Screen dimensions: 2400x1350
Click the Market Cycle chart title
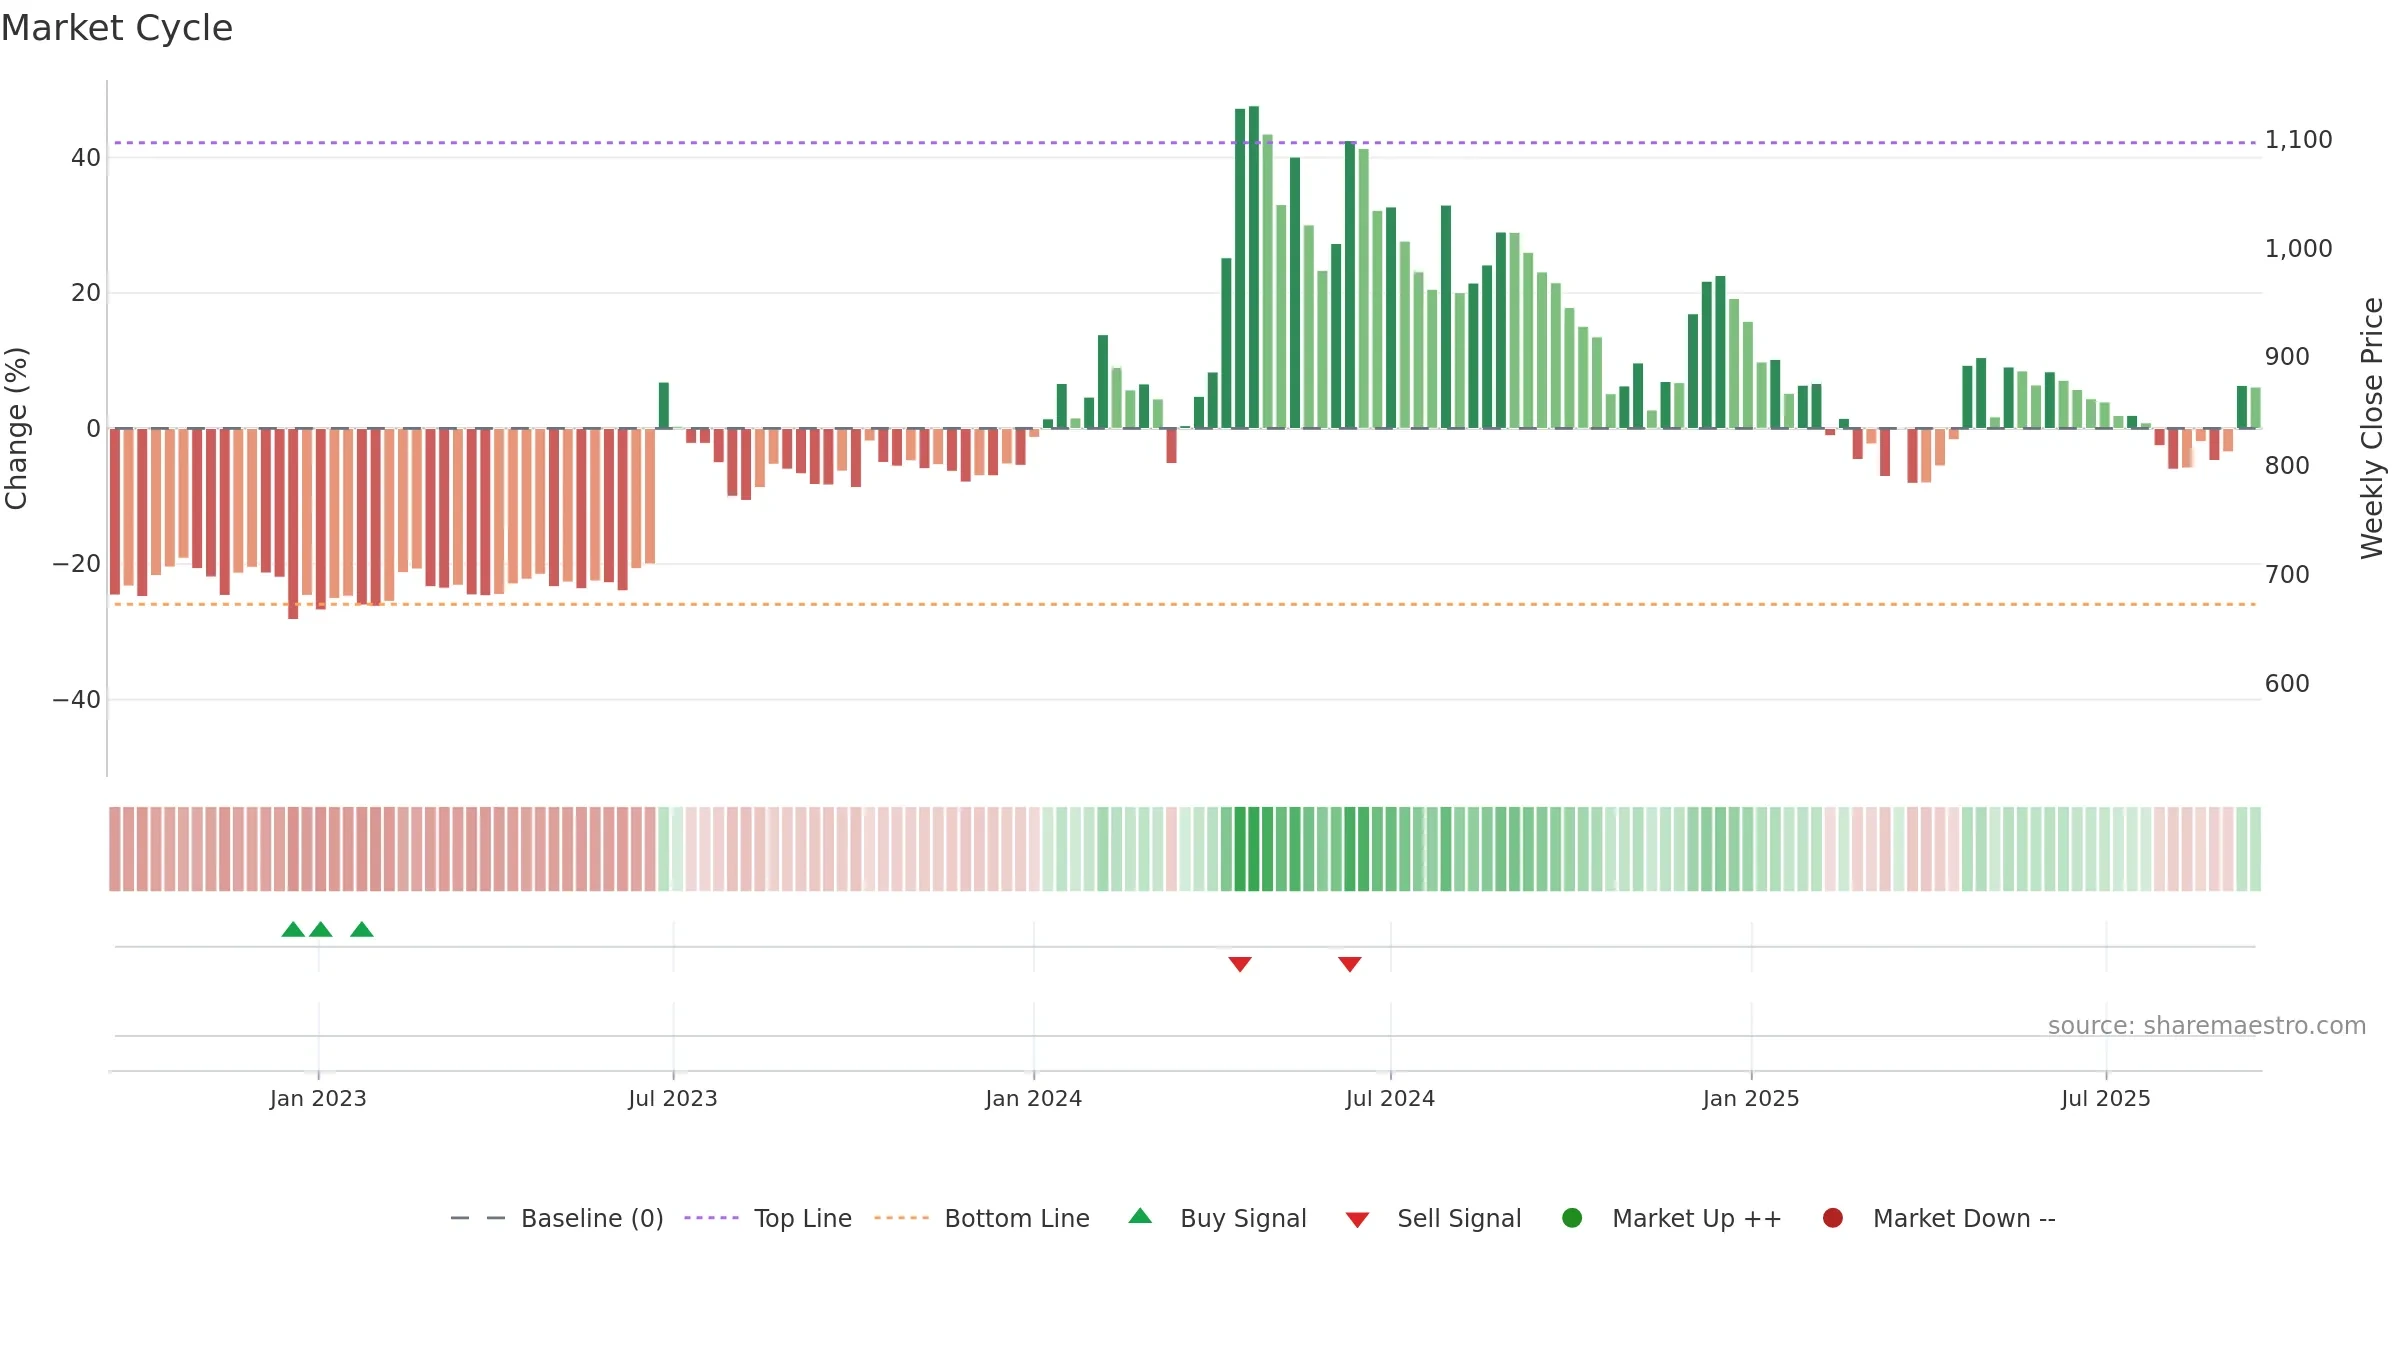pos(117,28)
